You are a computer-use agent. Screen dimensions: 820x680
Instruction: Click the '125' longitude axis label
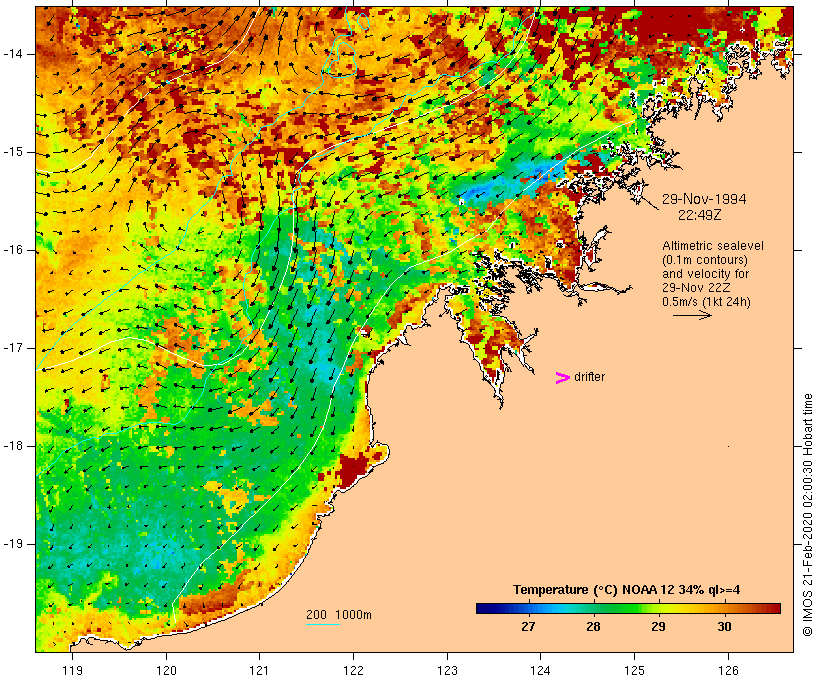coord(634,670)
